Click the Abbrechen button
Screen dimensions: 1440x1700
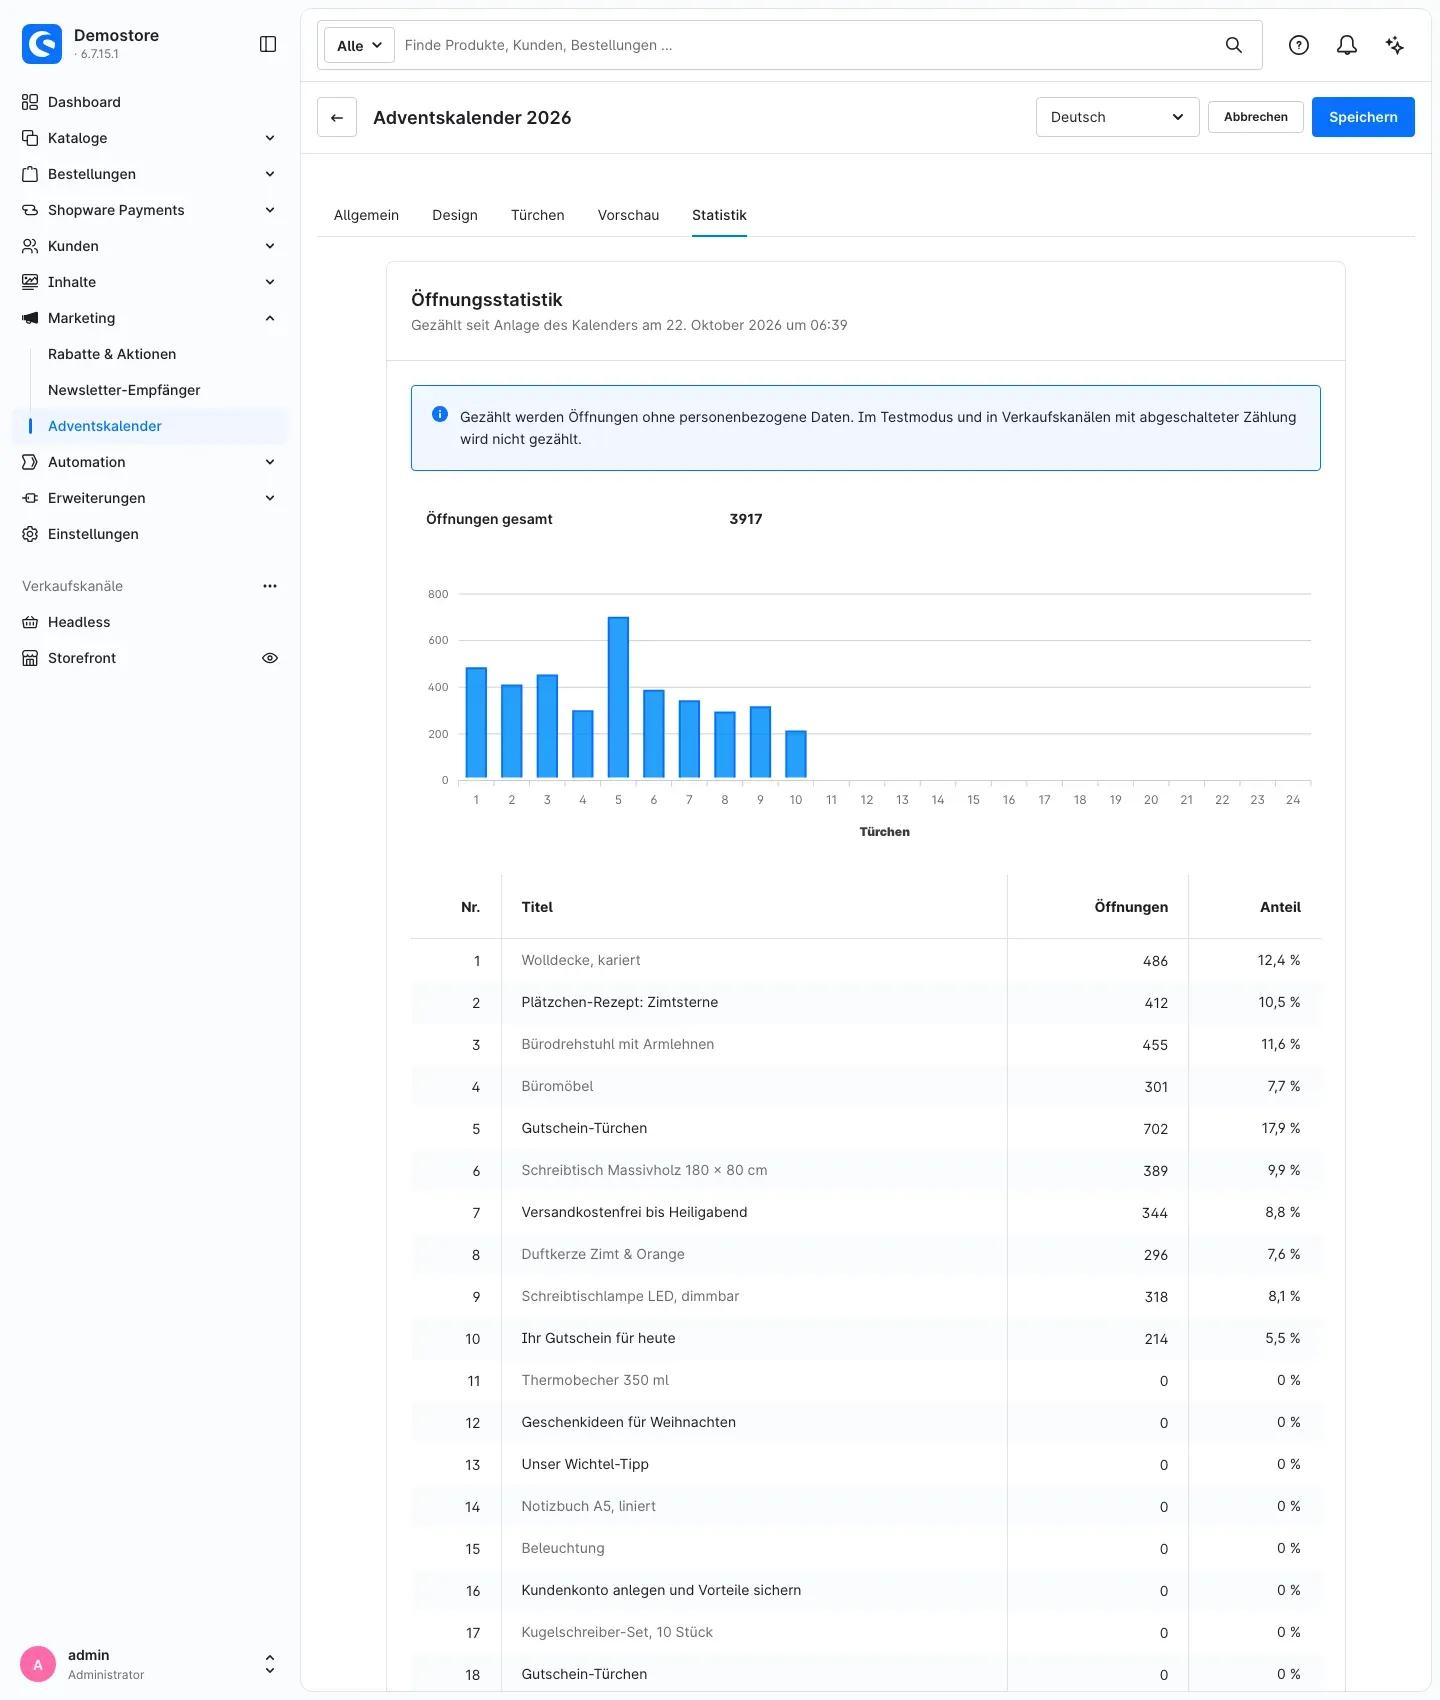[x=1256, y=117]
